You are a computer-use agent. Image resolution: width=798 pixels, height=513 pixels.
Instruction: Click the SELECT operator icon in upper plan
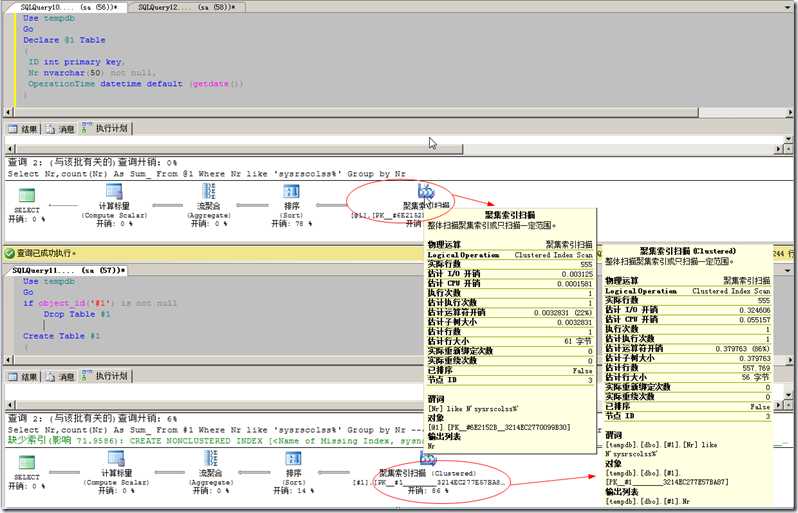tap(27, 195)
